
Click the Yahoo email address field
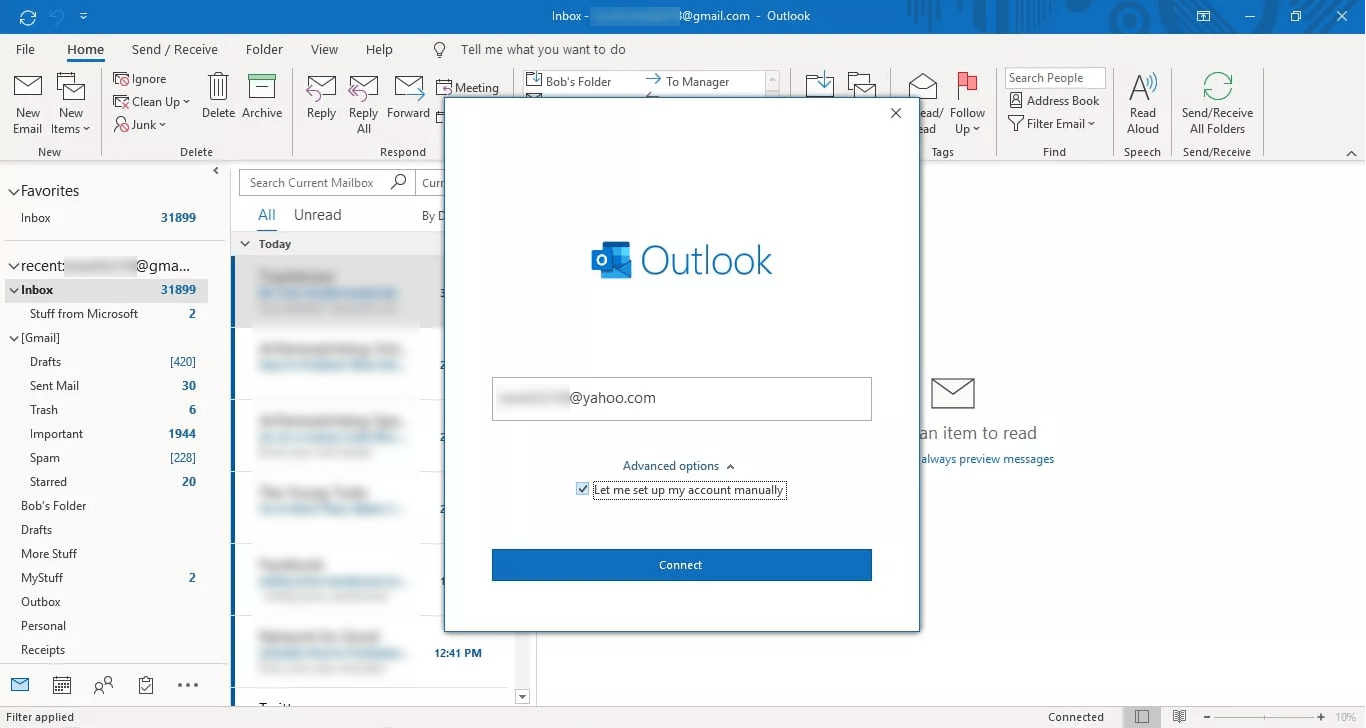click(681, 398)
